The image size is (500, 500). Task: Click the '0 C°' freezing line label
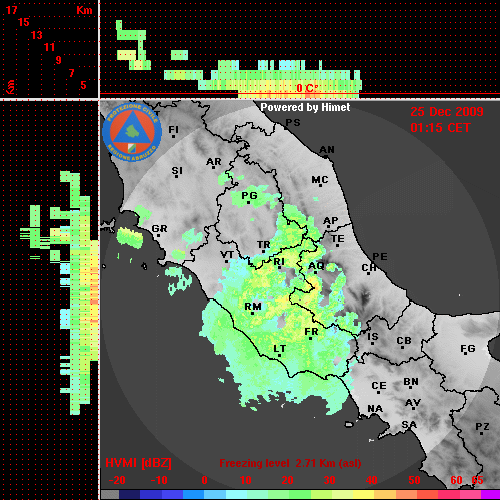(307, 88)
